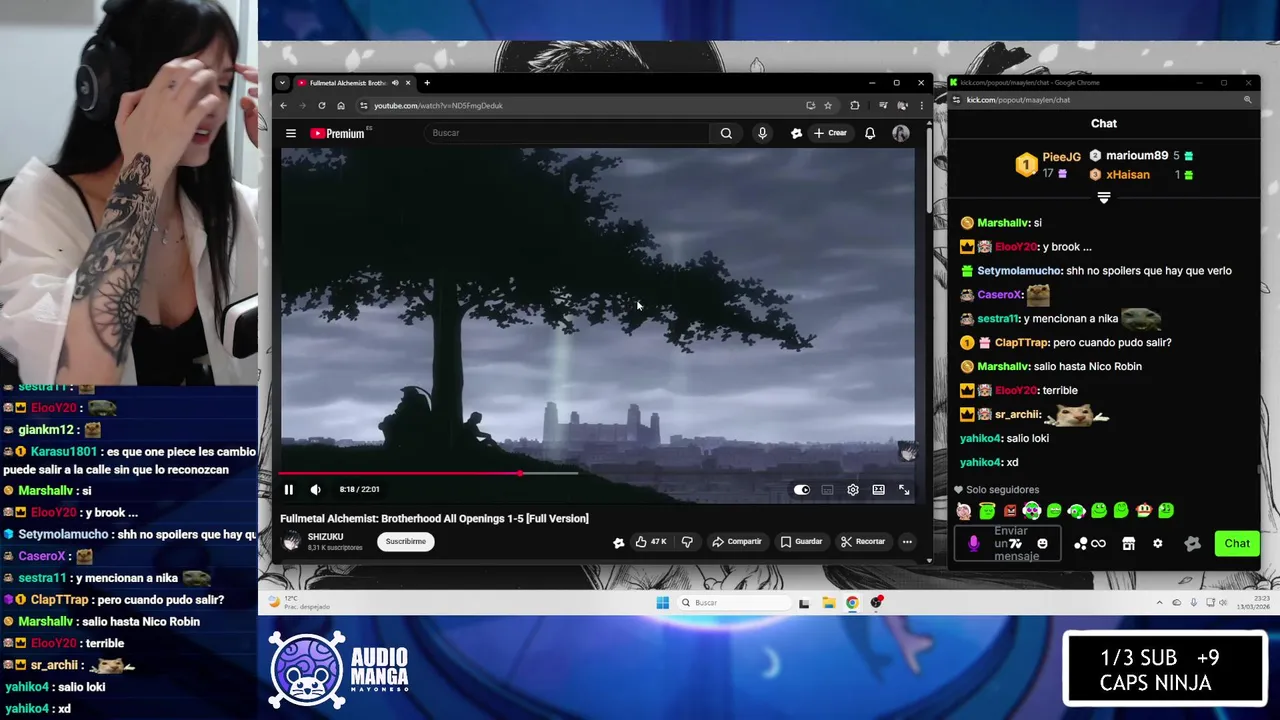This screenshot has height=720, width=1280.
Task: Save the video with Guardar
Action: point(802,542)
